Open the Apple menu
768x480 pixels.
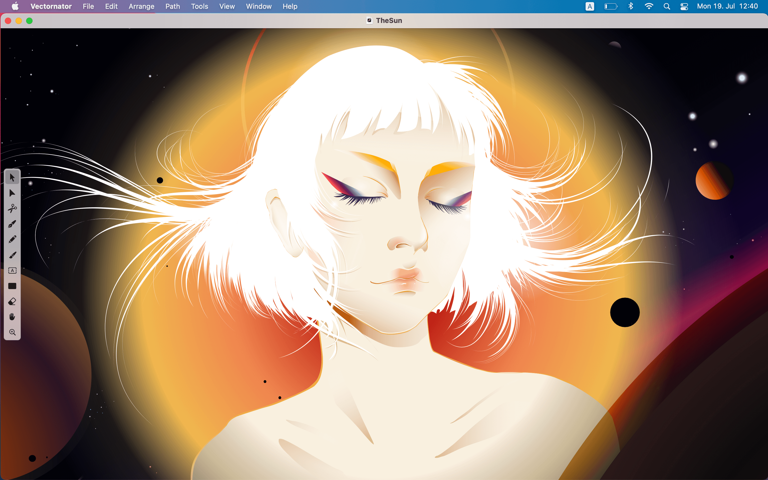[x=15, y=6]
